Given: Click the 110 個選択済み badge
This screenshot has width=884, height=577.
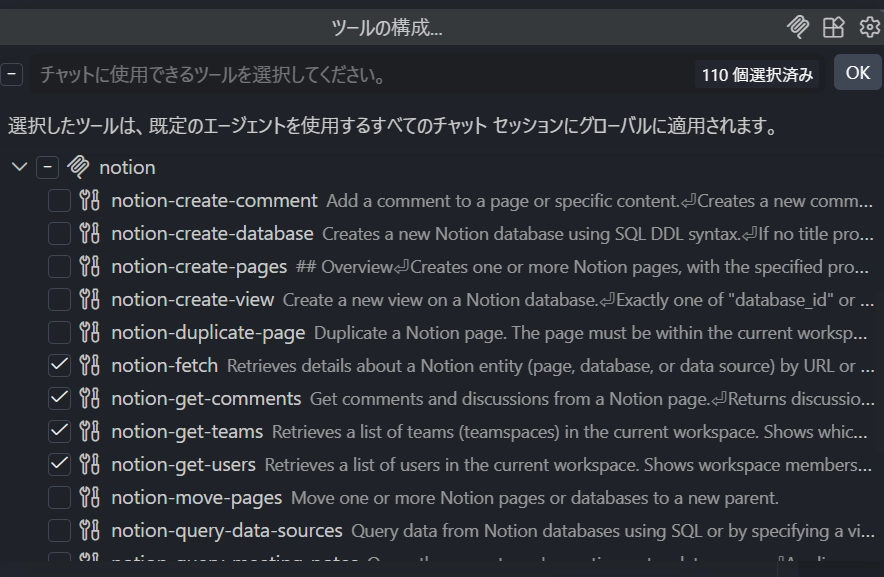Looking at the screenshot, I should tap(757, 74).
